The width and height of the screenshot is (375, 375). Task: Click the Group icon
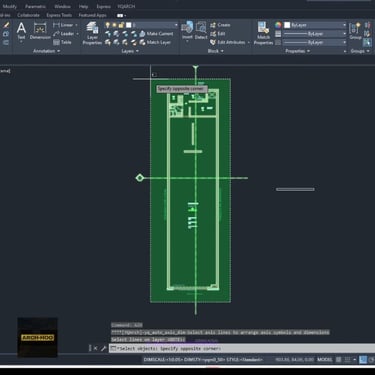[355, 31]
